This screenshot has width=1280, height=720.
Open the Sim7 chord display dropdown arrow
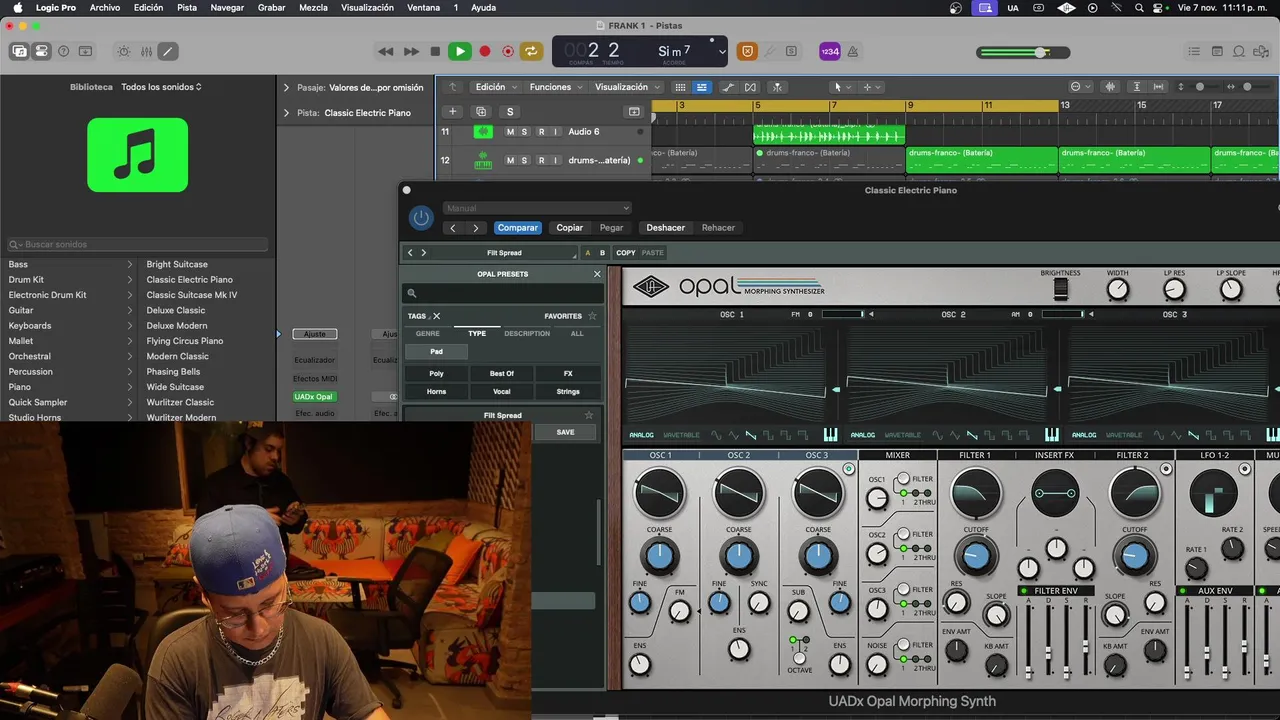coord(722,51)
